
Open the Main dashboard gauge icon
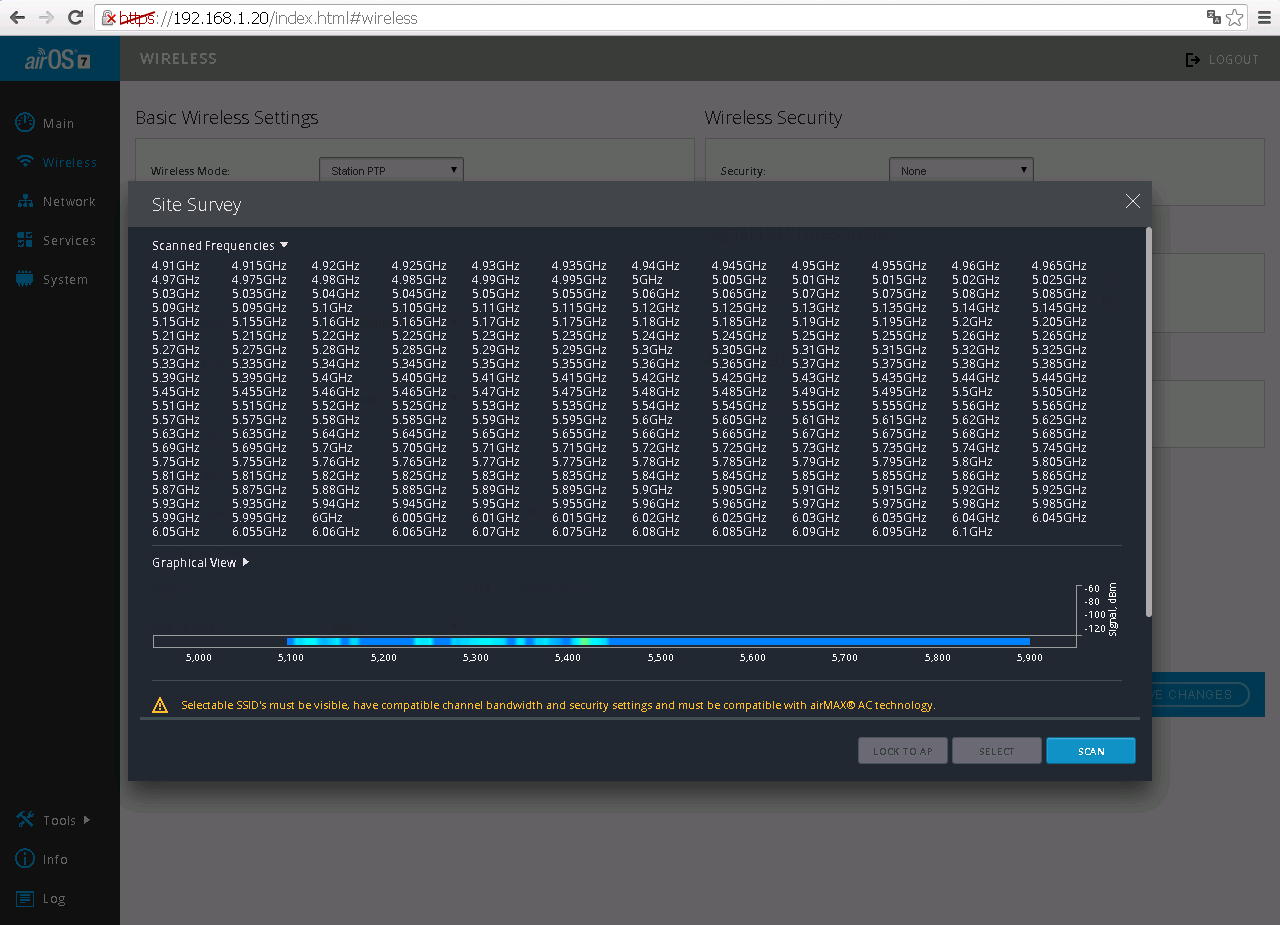click(25, 123)
